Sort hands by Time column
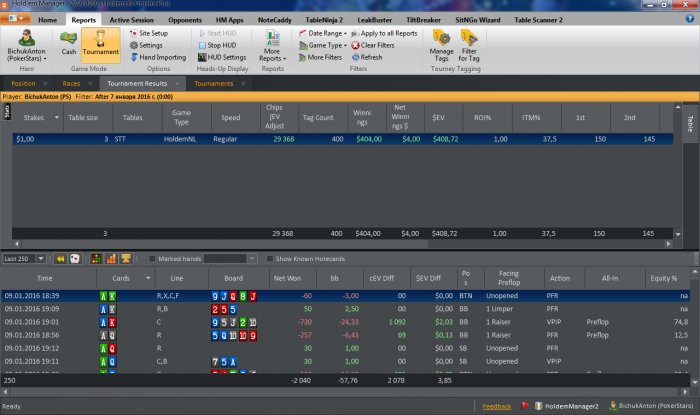Screen dimensions: 700x415 [x=45, y=278]
